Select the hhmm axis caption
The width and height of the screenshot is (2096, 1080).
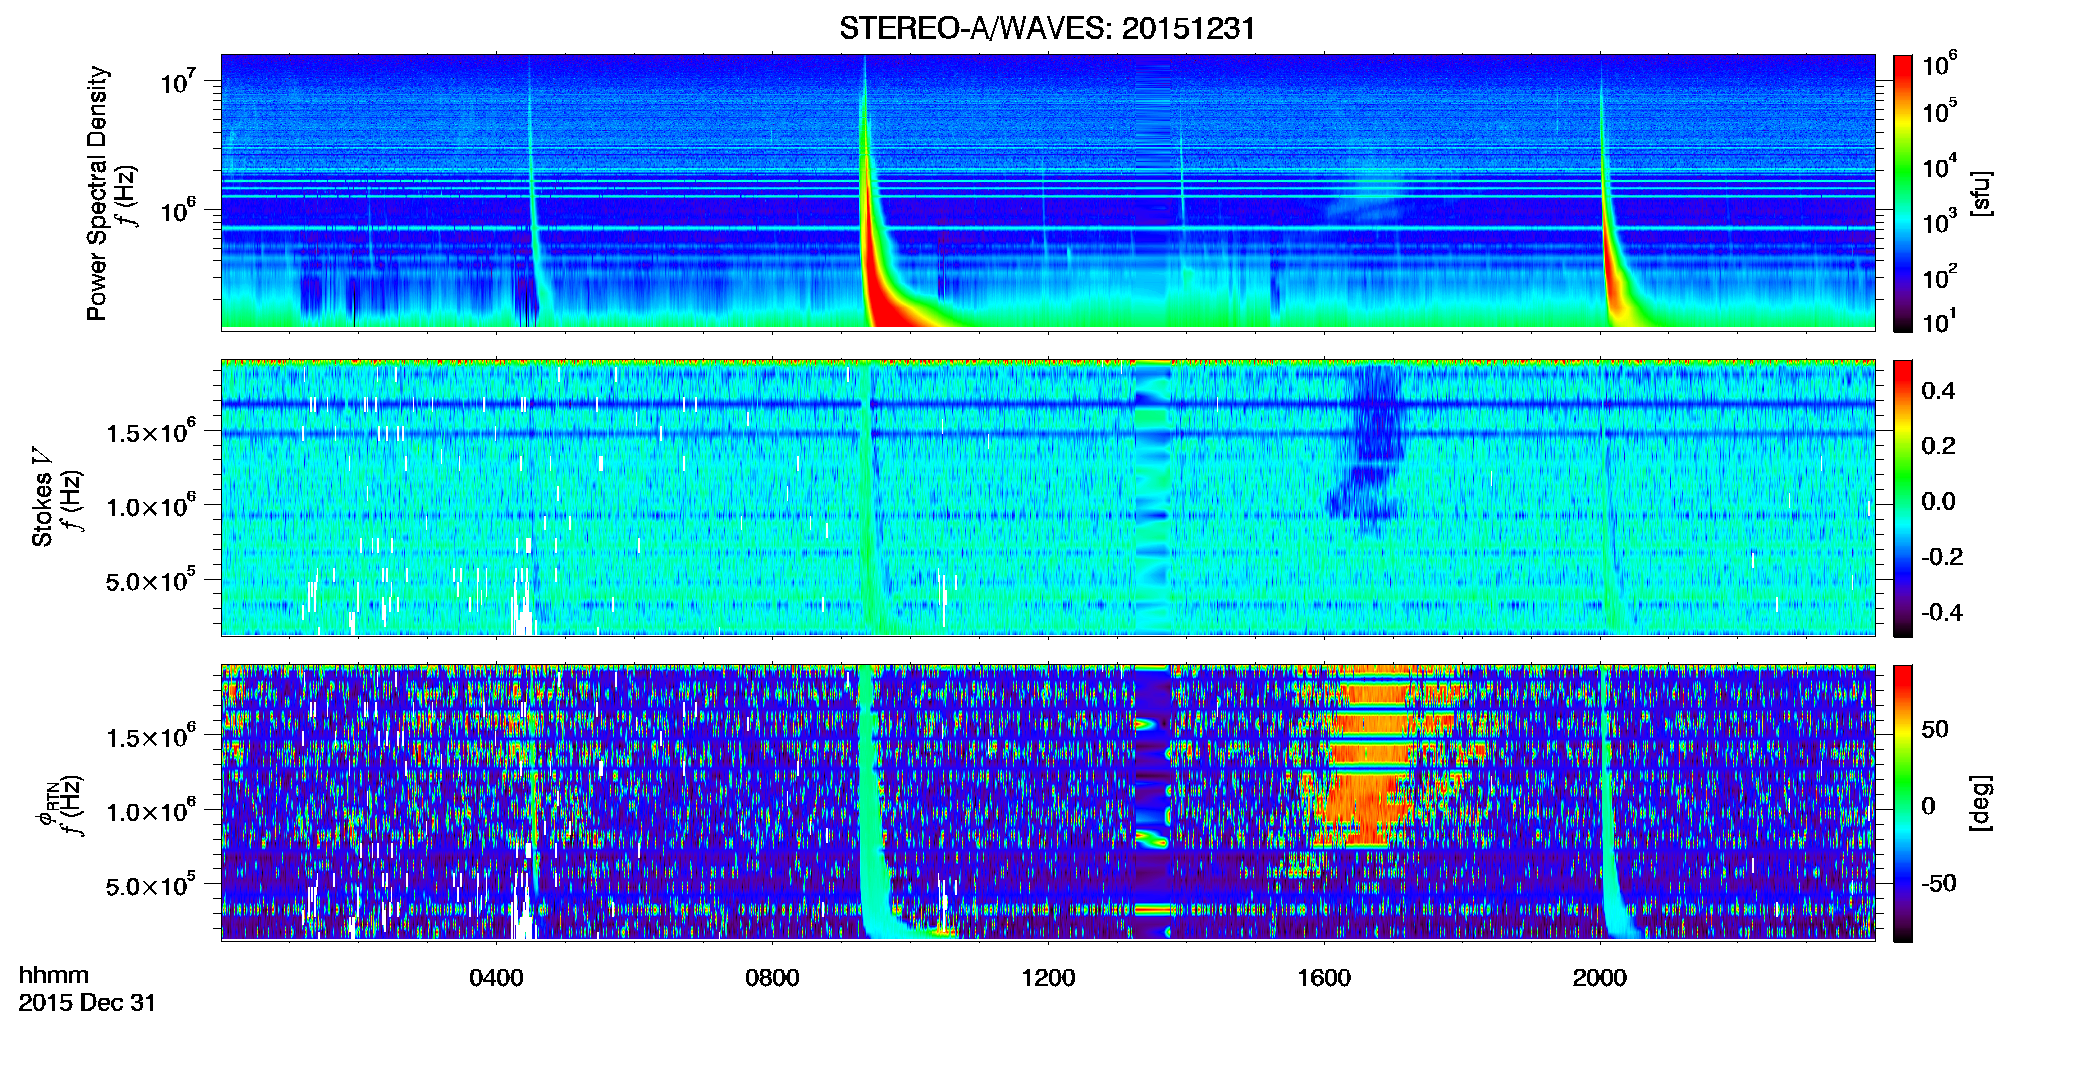click(54, 975)
